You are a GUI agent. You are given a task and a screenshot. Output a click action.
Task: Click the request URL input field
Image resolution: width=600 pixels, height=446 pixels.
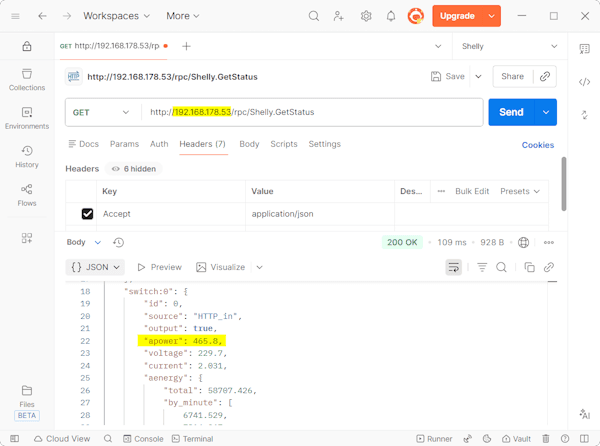(x=310, y=112)
